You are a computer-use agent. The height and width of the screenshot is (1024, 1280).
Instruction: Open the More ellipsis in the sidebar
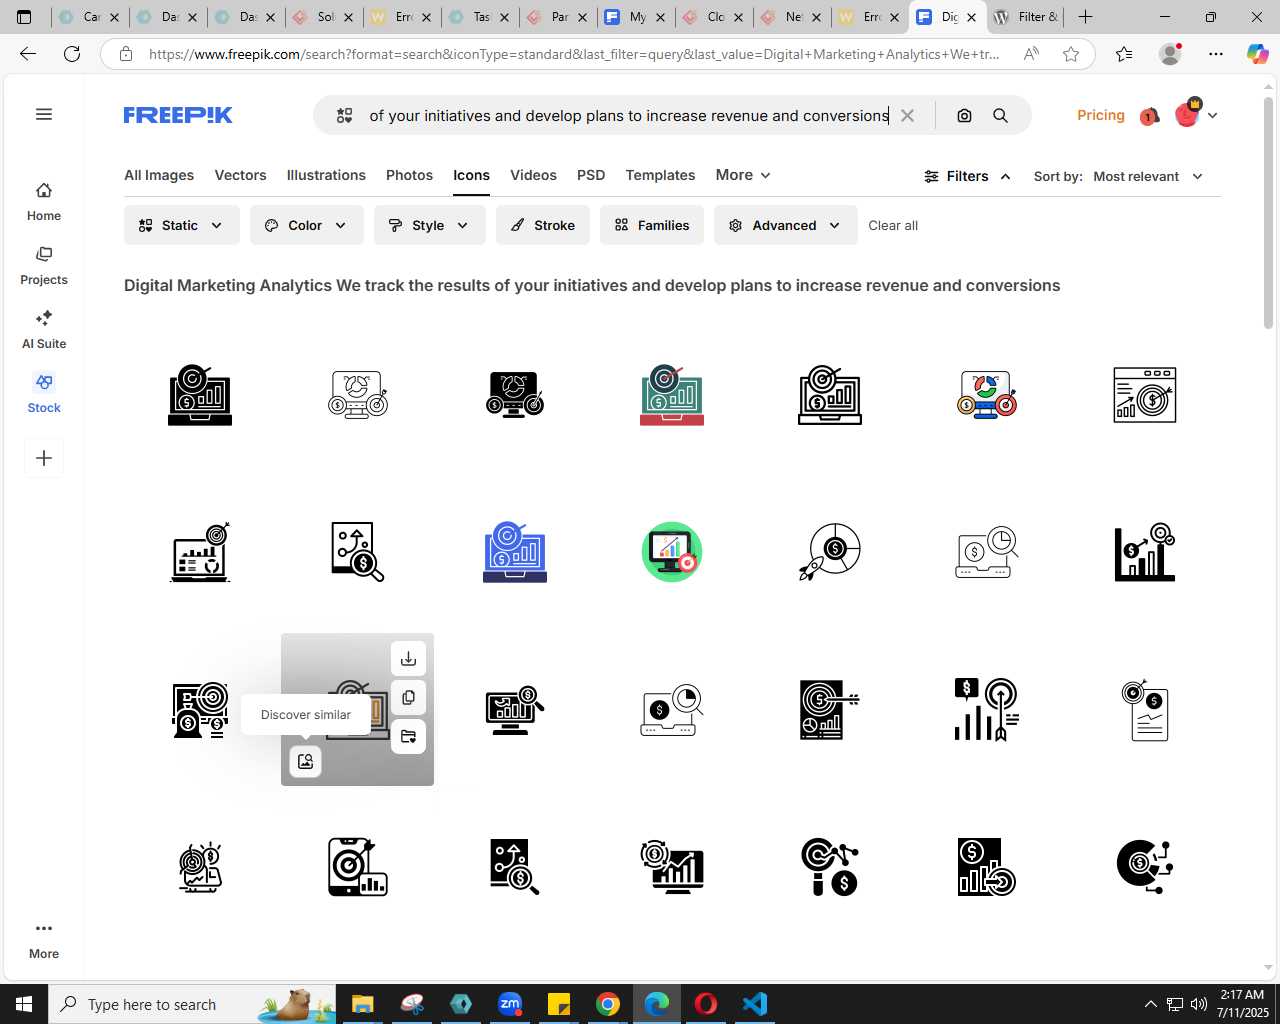coord(44,940)
